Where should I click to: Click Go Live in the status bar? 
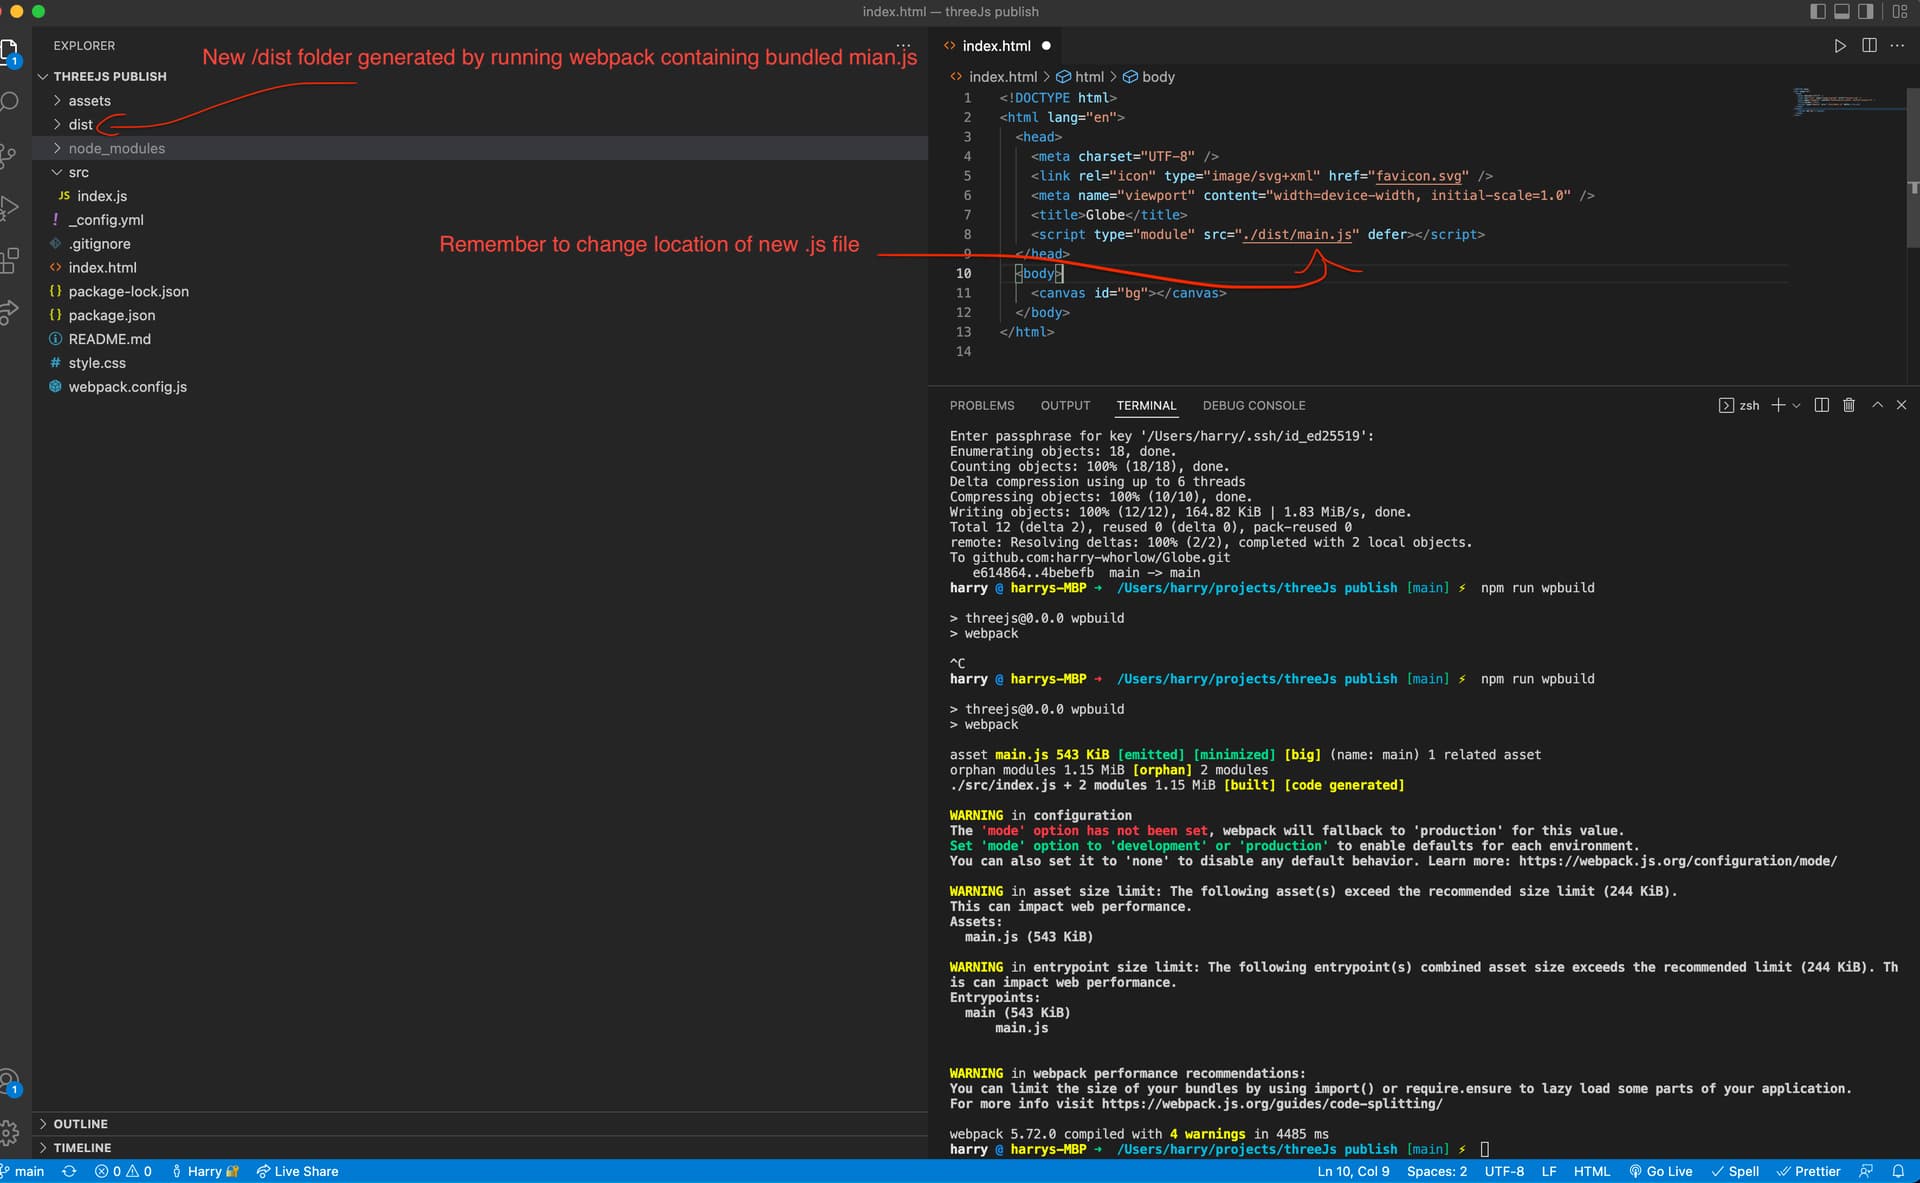[1660, 1171]
